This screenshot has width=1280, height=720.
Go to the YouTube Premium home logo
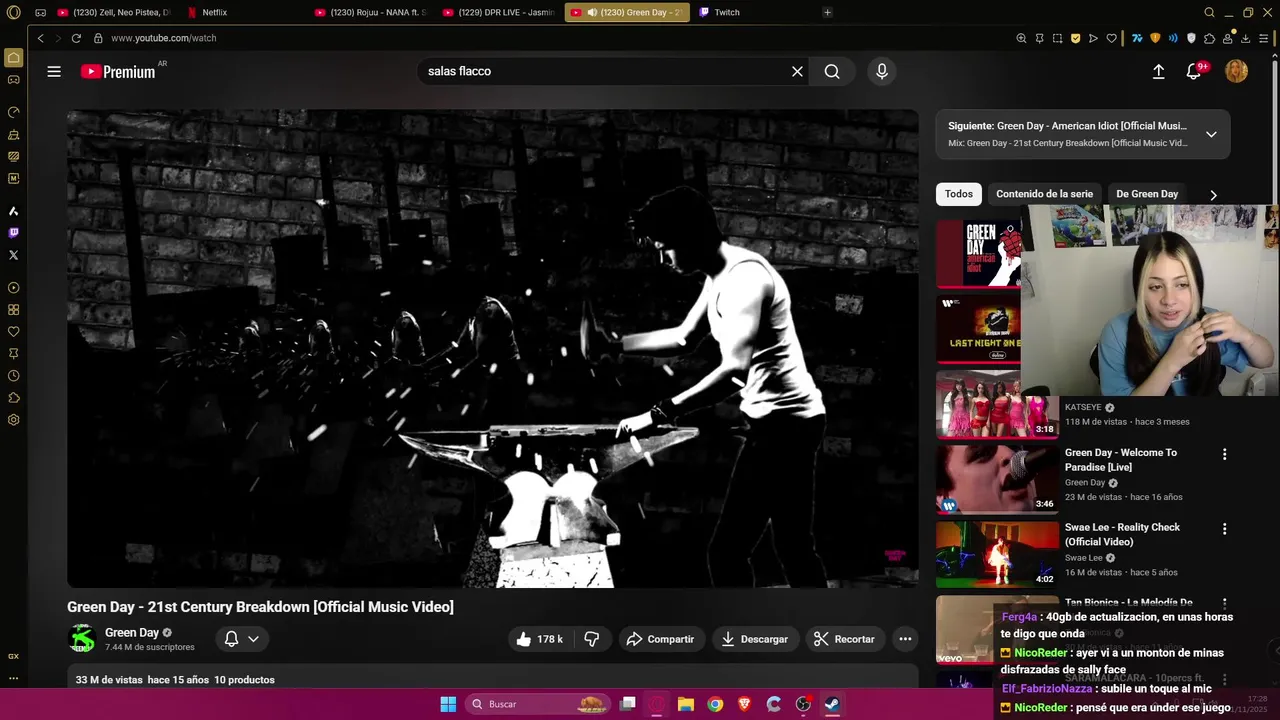[120, 71]
